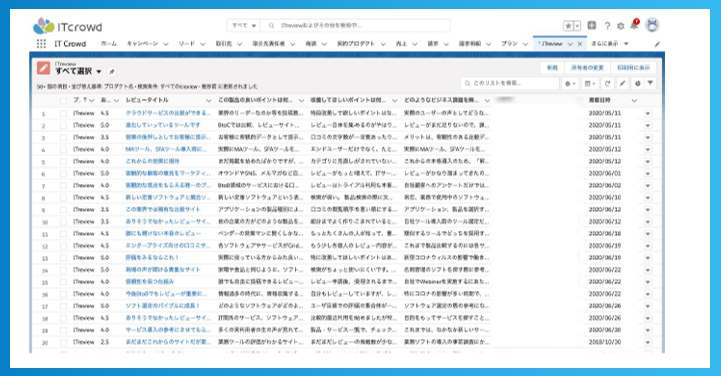721x376 pixels.
Task: Click the pencil to edit the navigation bar
Action: [657, 44]
